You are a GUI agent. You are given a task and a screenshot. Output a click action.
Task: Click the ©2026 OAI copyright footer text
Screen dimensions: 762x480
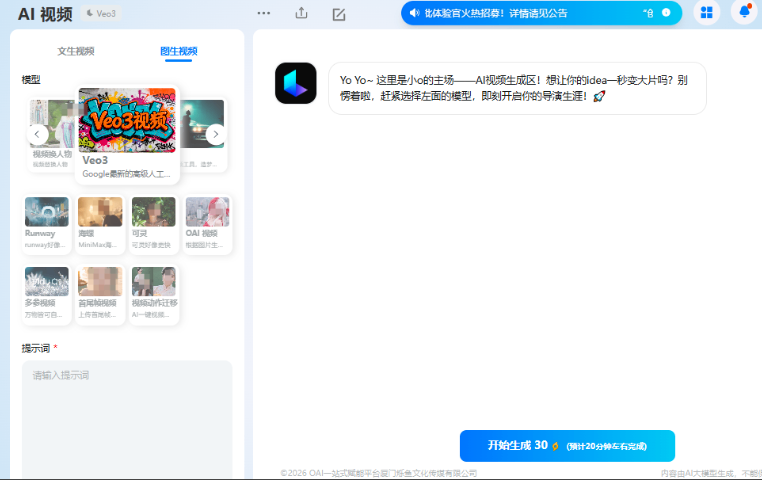tap(379, 473)
